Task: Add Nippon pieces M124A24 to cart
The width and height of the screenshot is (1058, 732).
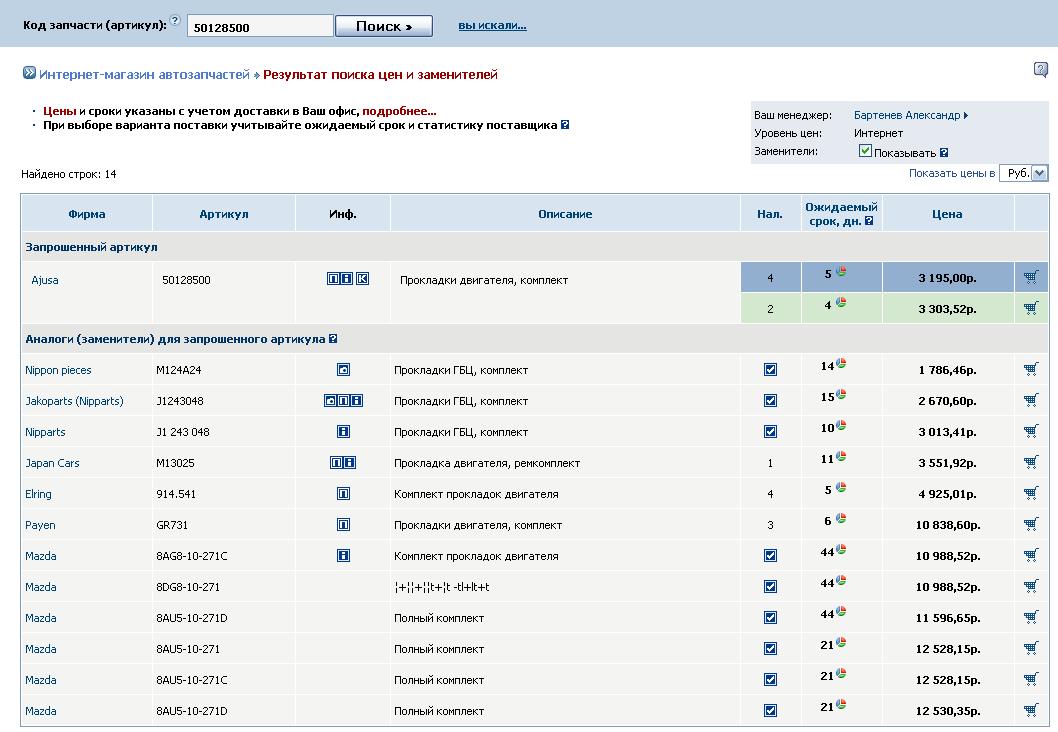Action: click(x=1030, y=370)
